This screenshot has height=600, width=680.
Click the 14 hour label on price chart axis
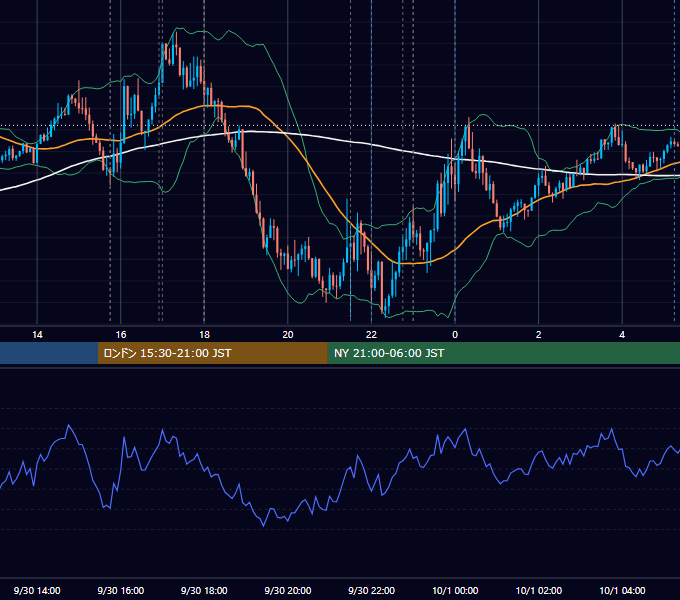point(37,335)
